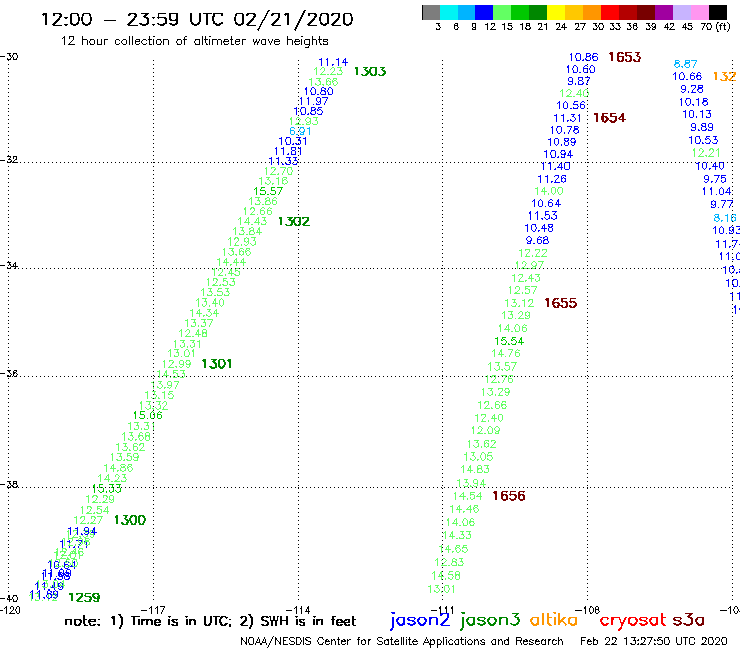
Task: Click the green value 14.00
Action: (x=548, y=191)
